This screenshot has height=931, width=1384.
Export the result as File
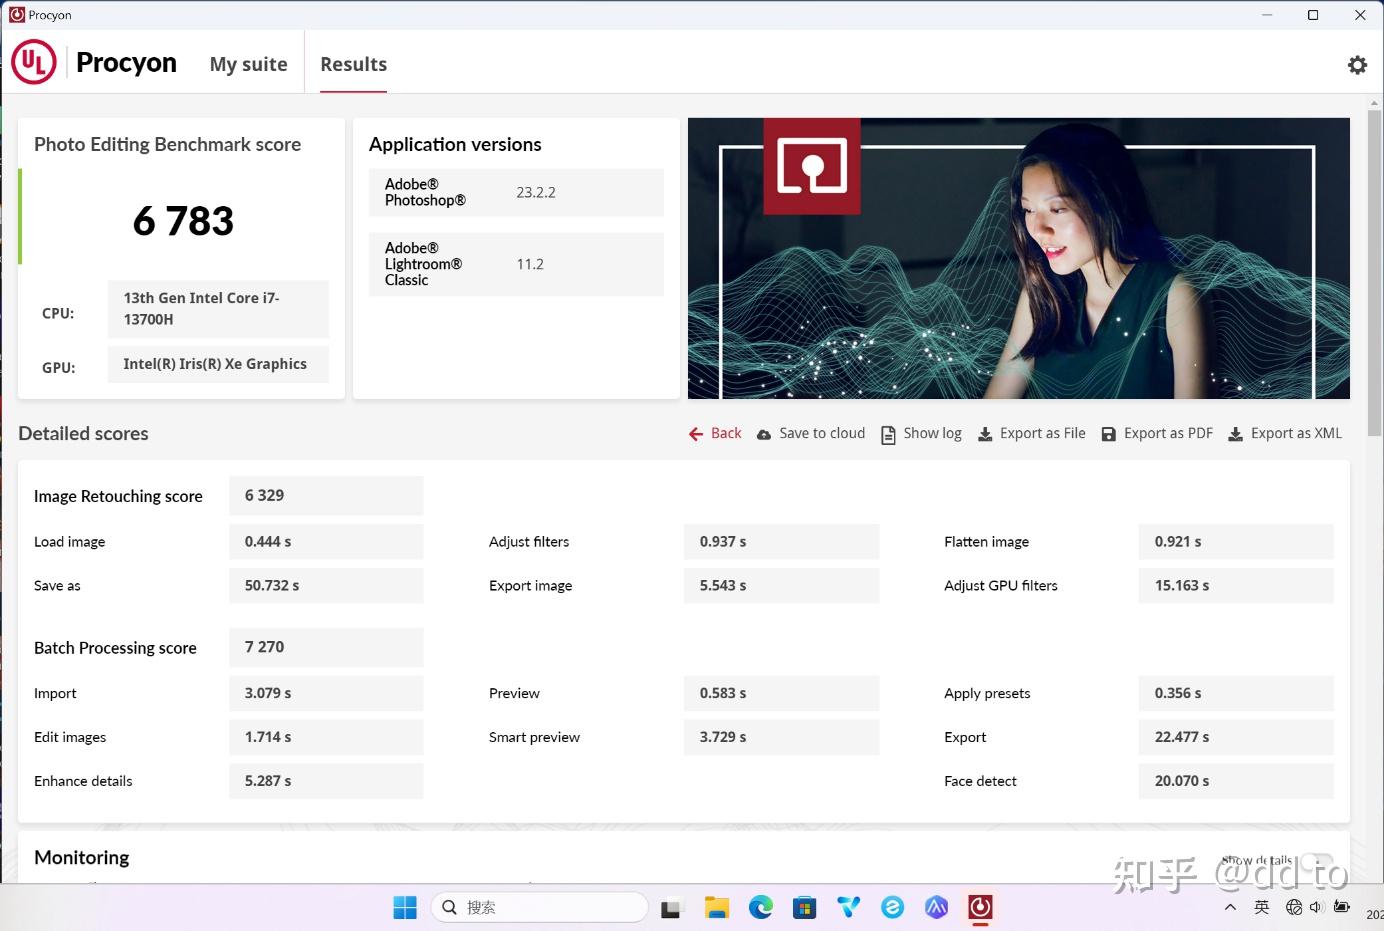1031,433
